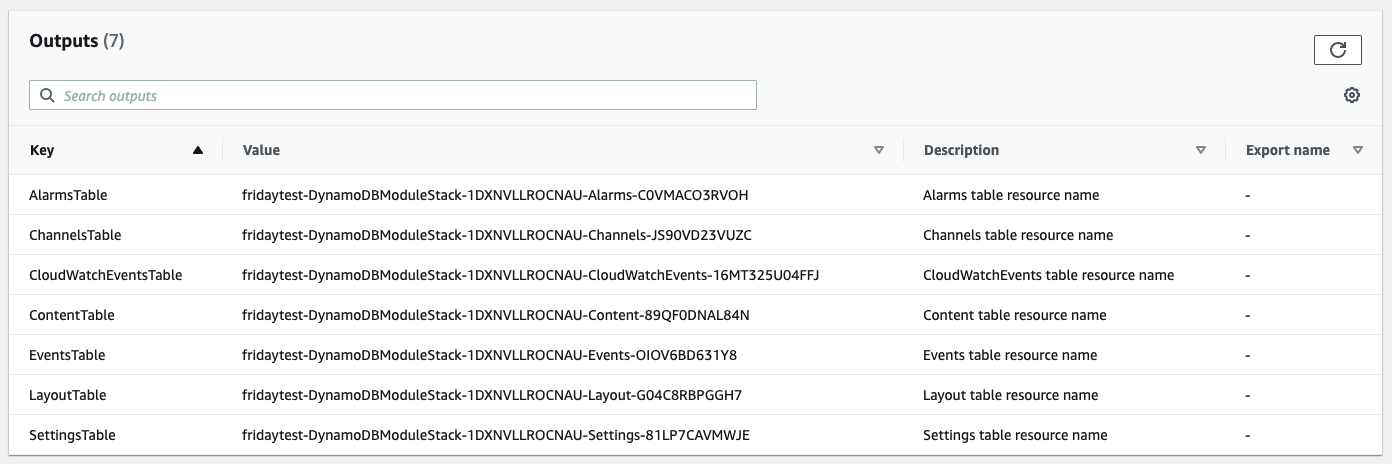The image size is (1392, 464).
Task: Click the Description column header label
Action: pyautogui.click(x=961, y=150)
